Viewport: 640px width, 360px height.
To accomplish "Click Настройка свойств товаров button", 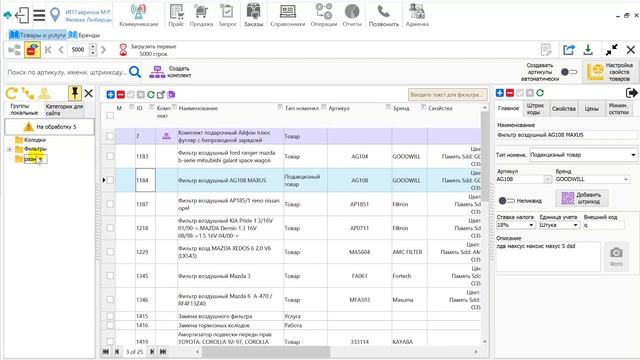I will tap(610, 72).
